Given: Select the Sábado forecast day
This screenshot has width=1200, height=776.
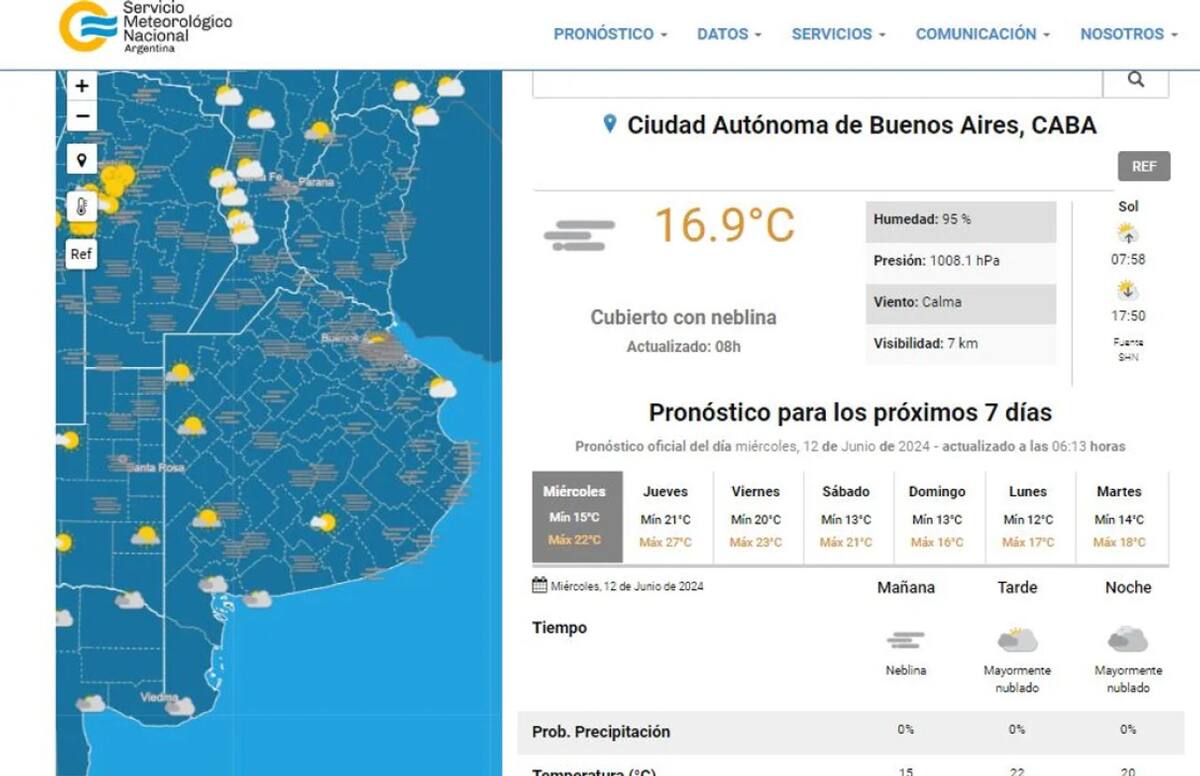Looking at the screenshot, I should [x=846, y=516].
